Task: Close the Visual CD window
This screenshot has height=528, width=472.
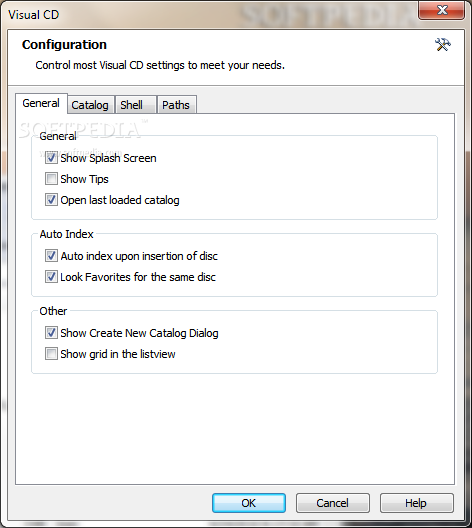Action: point(442,10)
